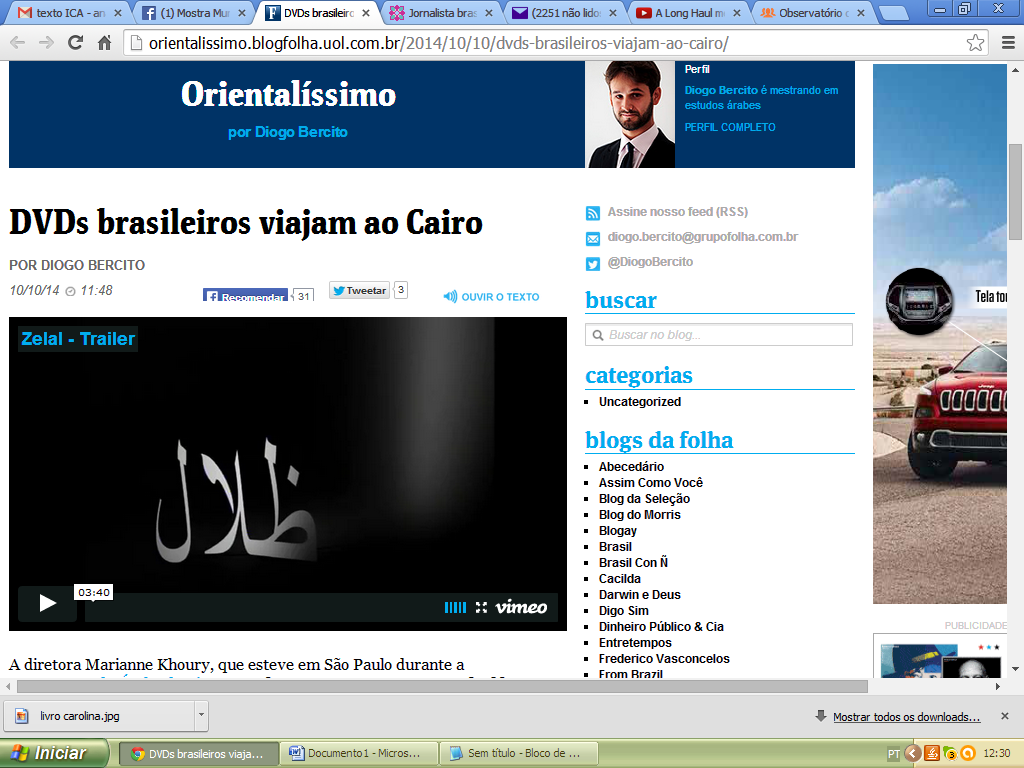Seek in the Vimeo video progress bar
The height and width of the screenshot is (768, 1024).
261,607
